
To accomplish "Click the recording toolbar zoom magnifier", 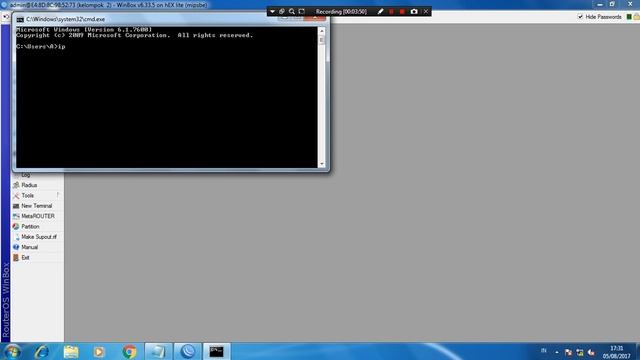I will (x=292, y=11).
